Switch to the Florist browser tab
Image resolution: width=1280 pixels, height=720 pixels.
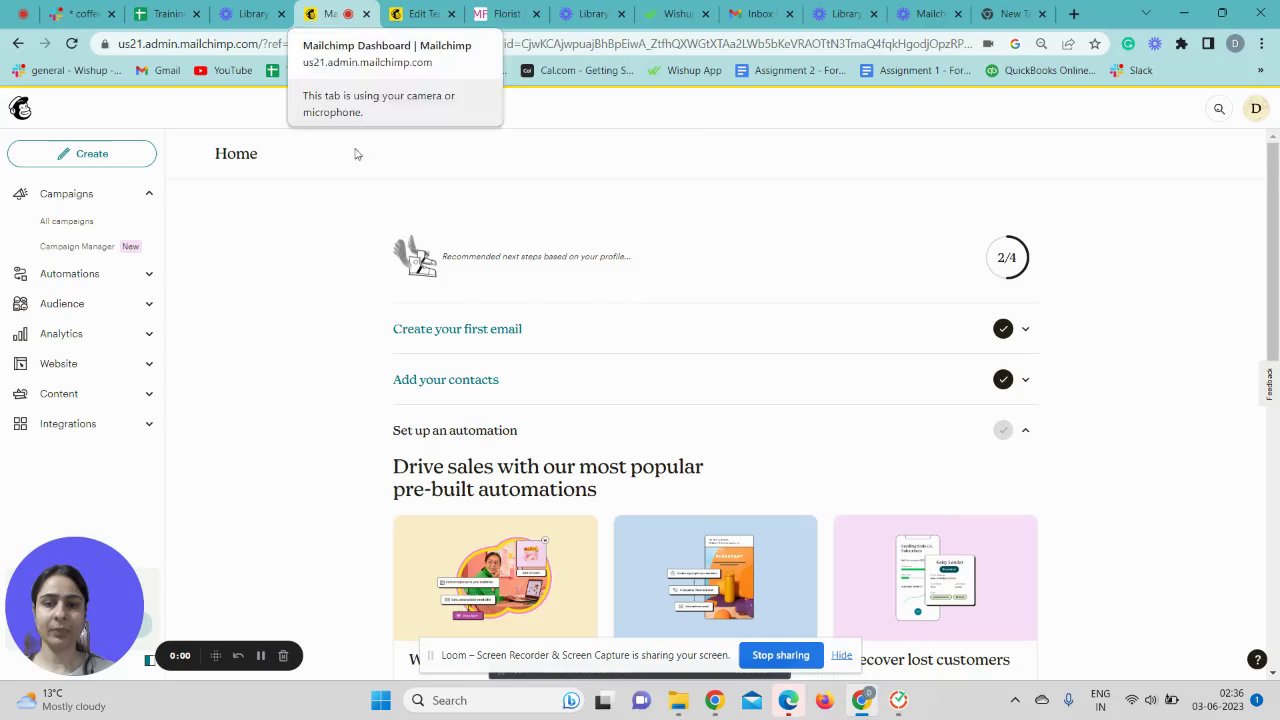(x=507, y=14)
